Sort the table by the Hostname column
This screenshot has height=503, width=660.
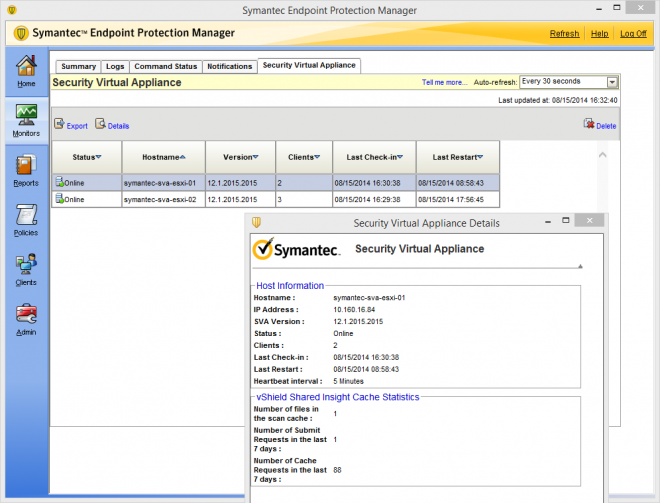pos(164,157)
